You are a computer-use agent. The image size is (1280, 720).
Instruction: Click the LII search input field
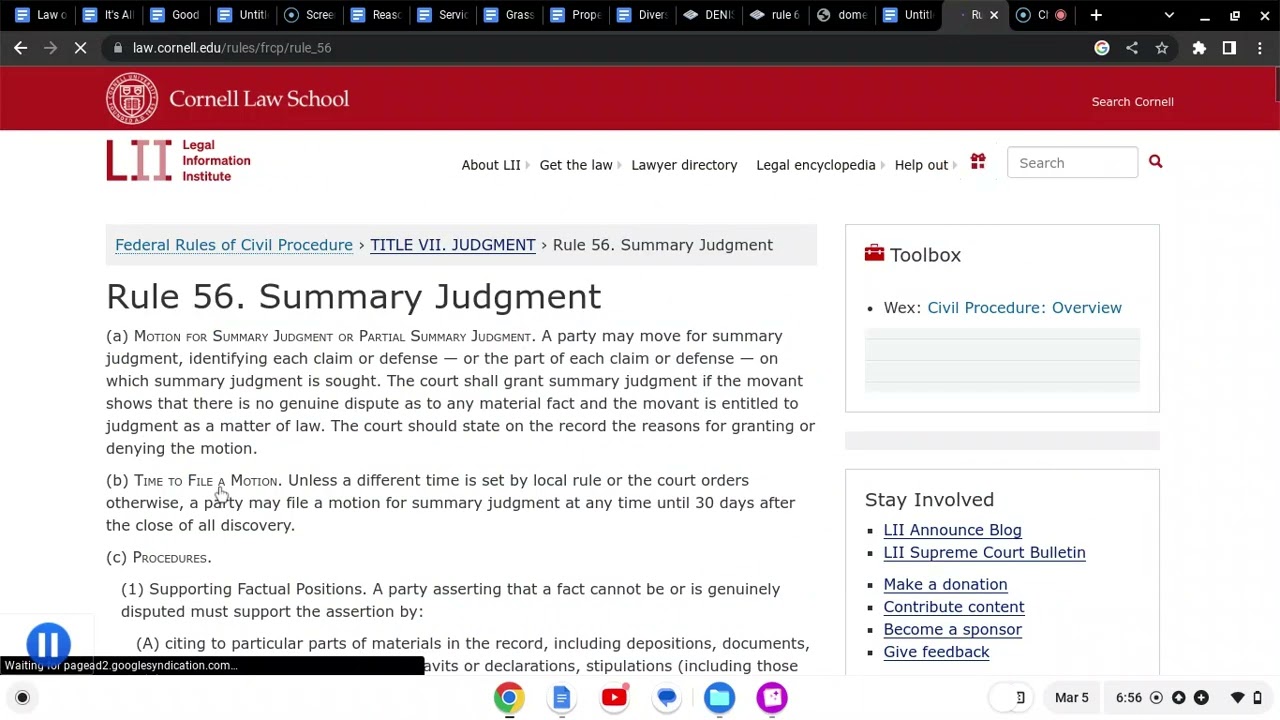tap(1072, 163)
